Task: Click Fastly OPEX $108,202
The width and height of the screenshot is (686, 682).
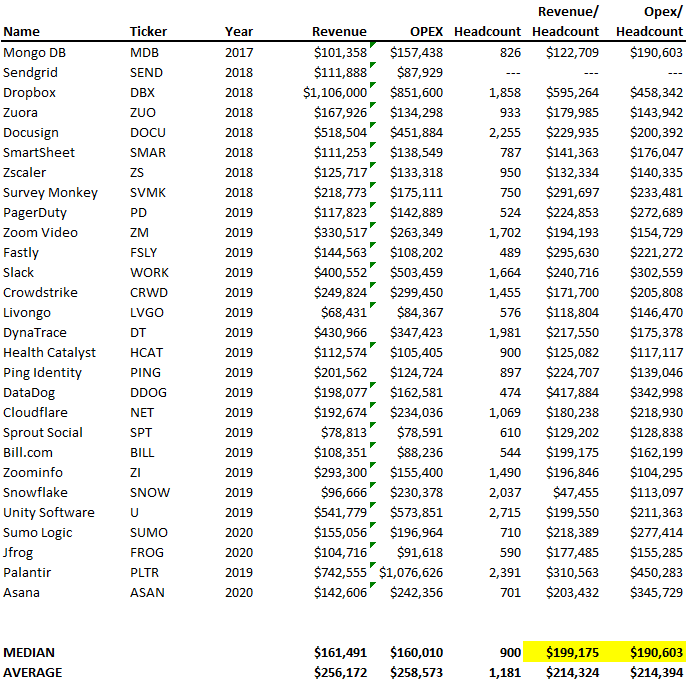Action: tap(416, 253)
